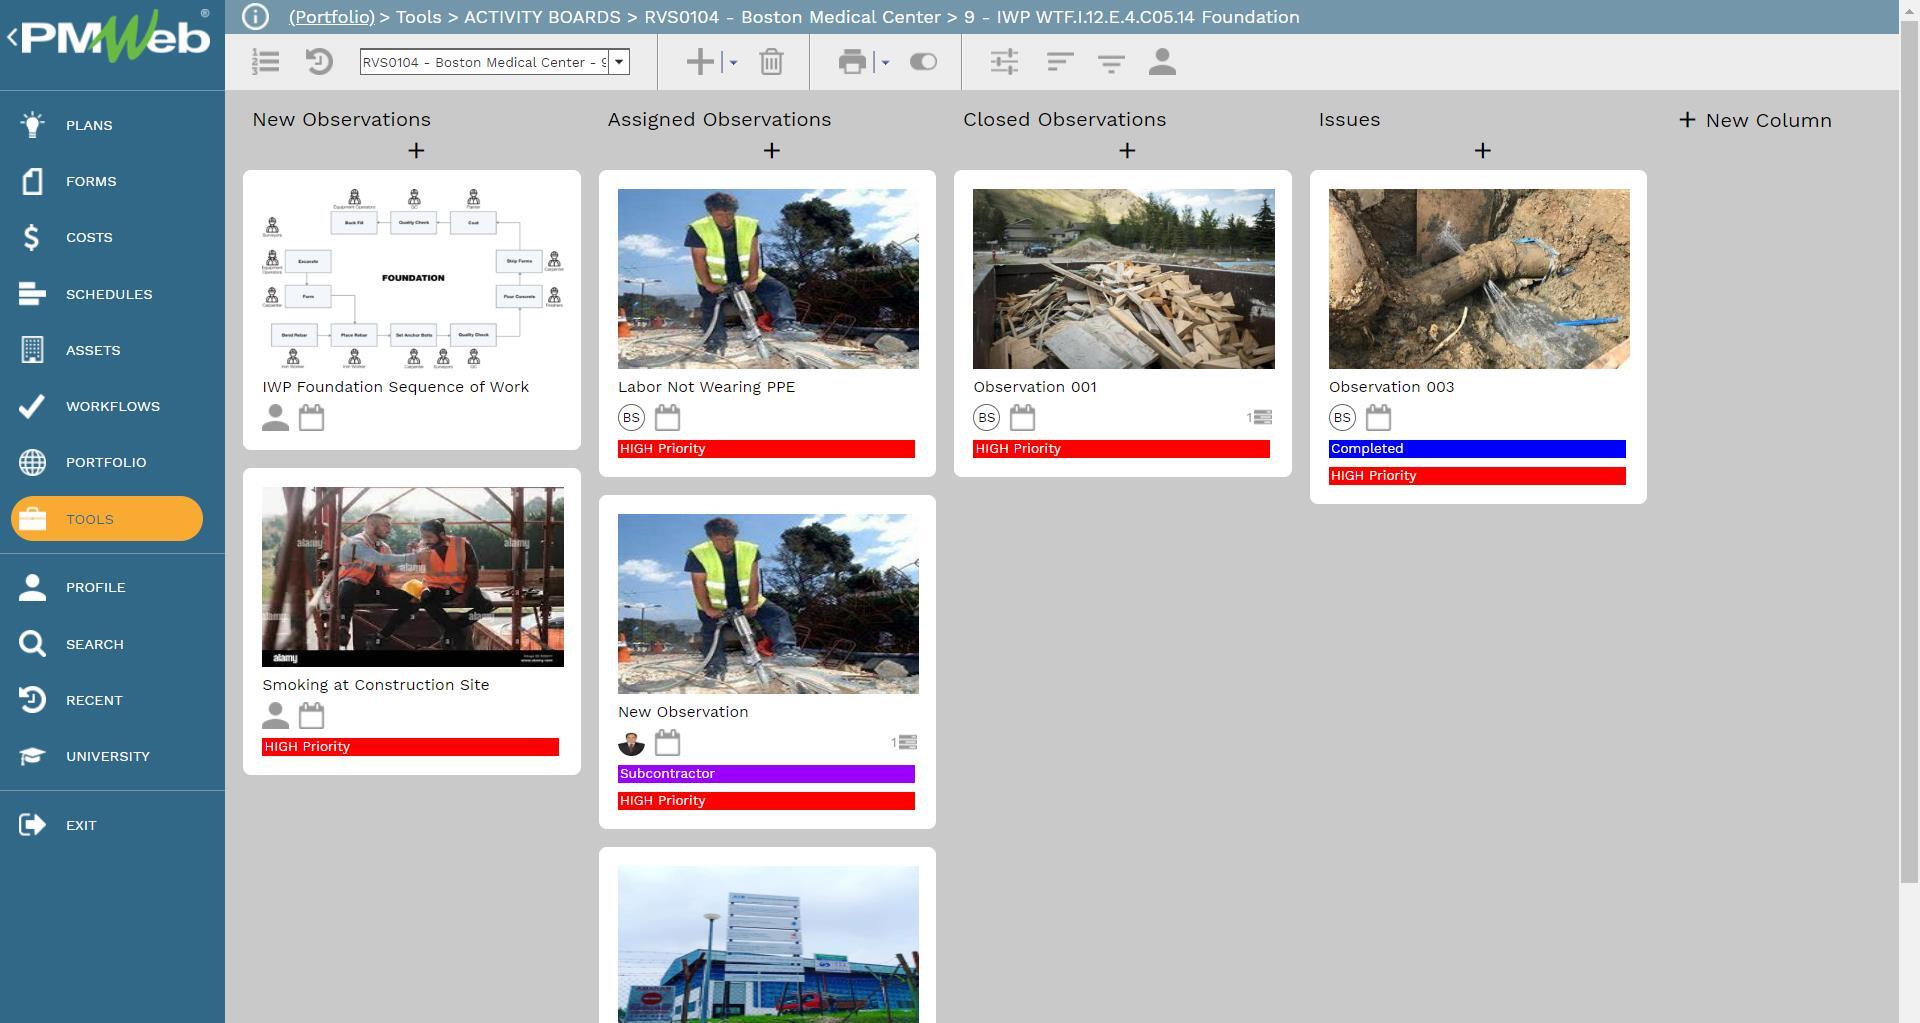Open the IWP Foundation Sequence of Work thumbnail
This screenshot has height=1023, width=1920.
[412, 278]
